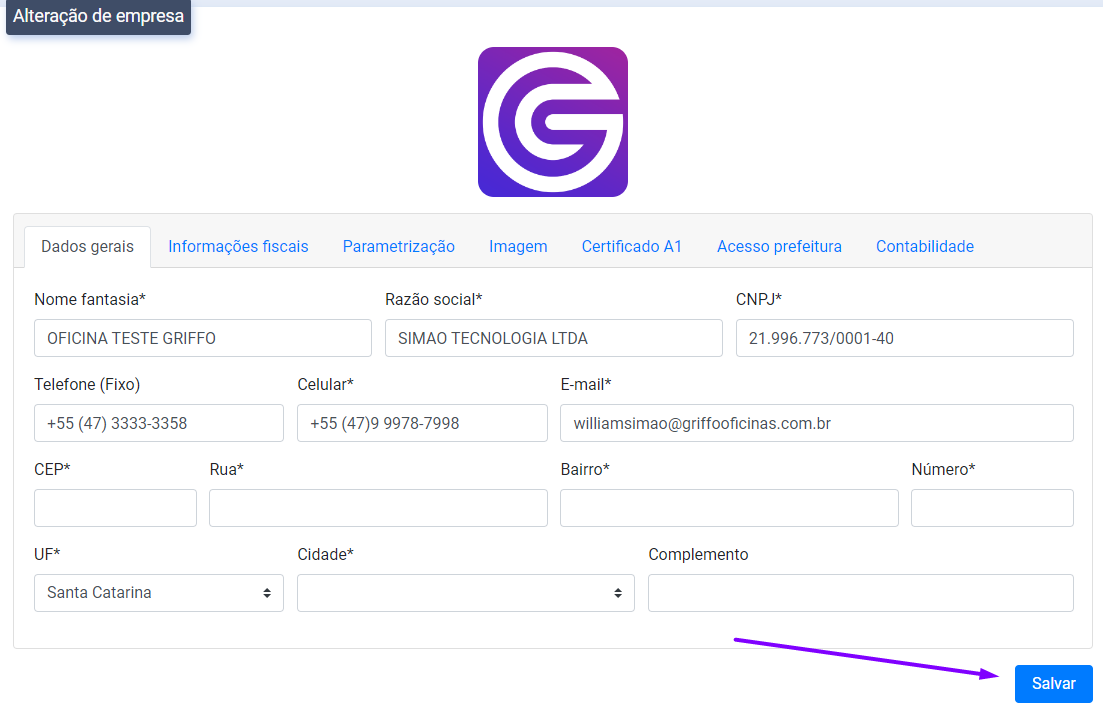Click the Griffo company logo image
Viewport: 1103px width, 714px height.
click(552, 122)
